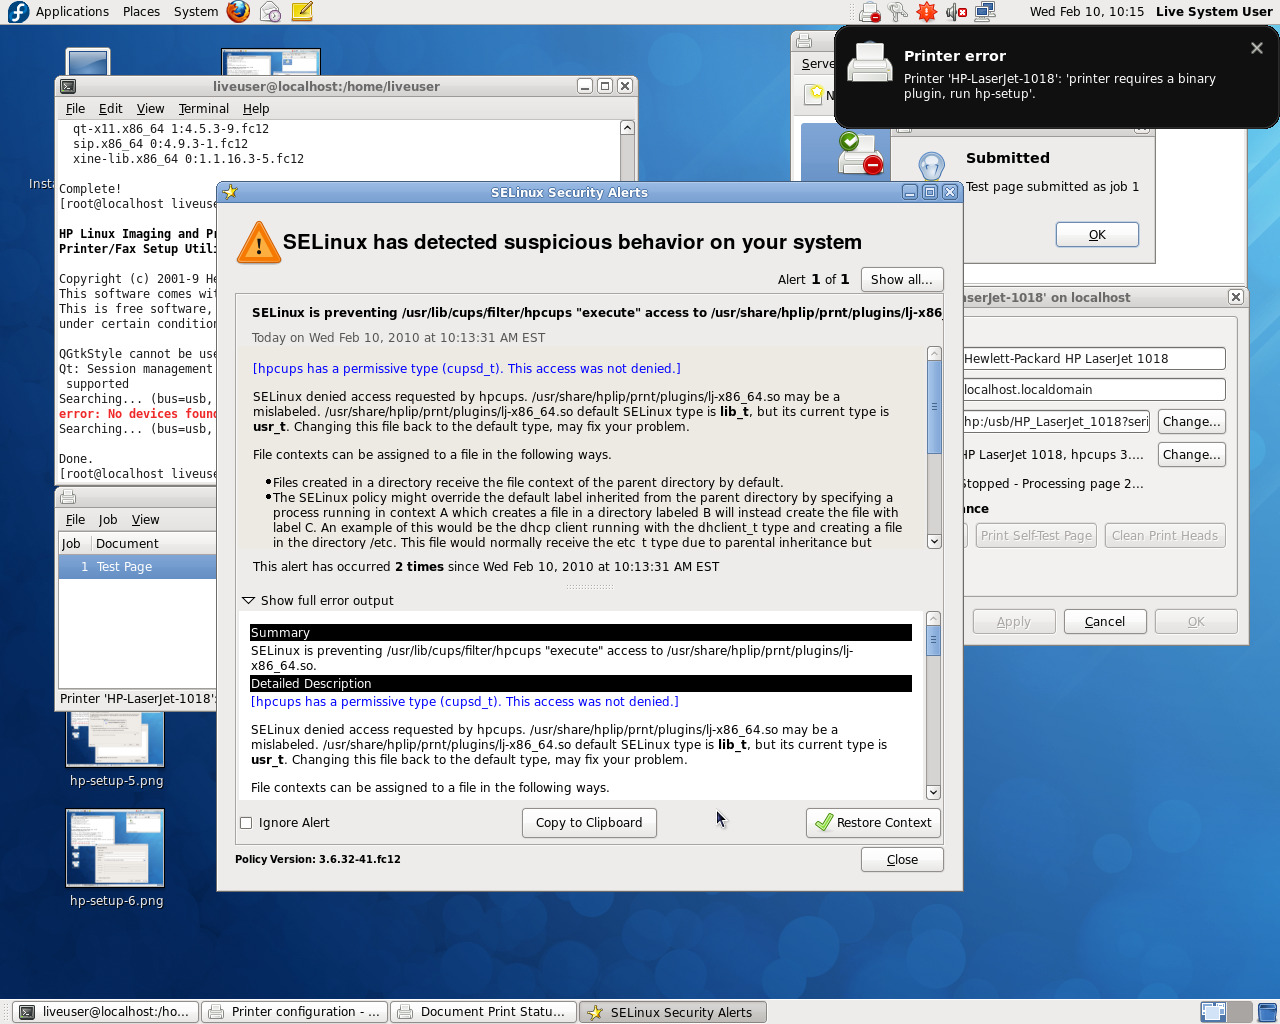
Task: Open the Terminal menu in the terminal window
Action: point(203,109)
